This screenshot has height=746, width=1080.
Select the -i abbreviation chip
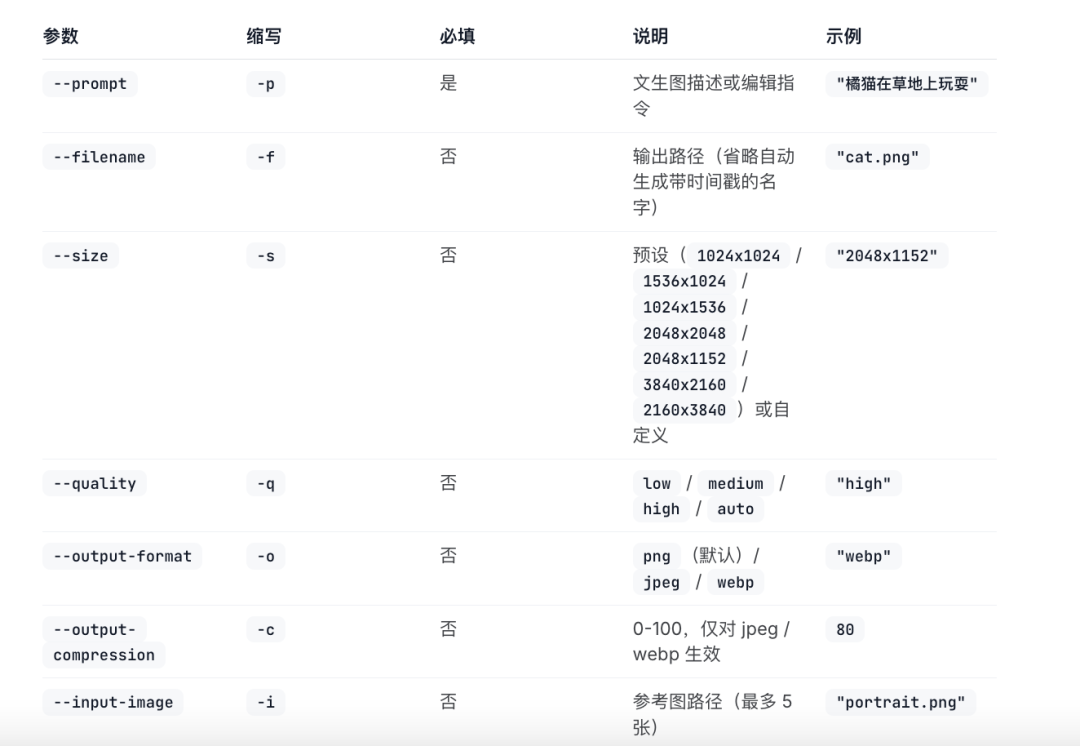coord(265,703)
